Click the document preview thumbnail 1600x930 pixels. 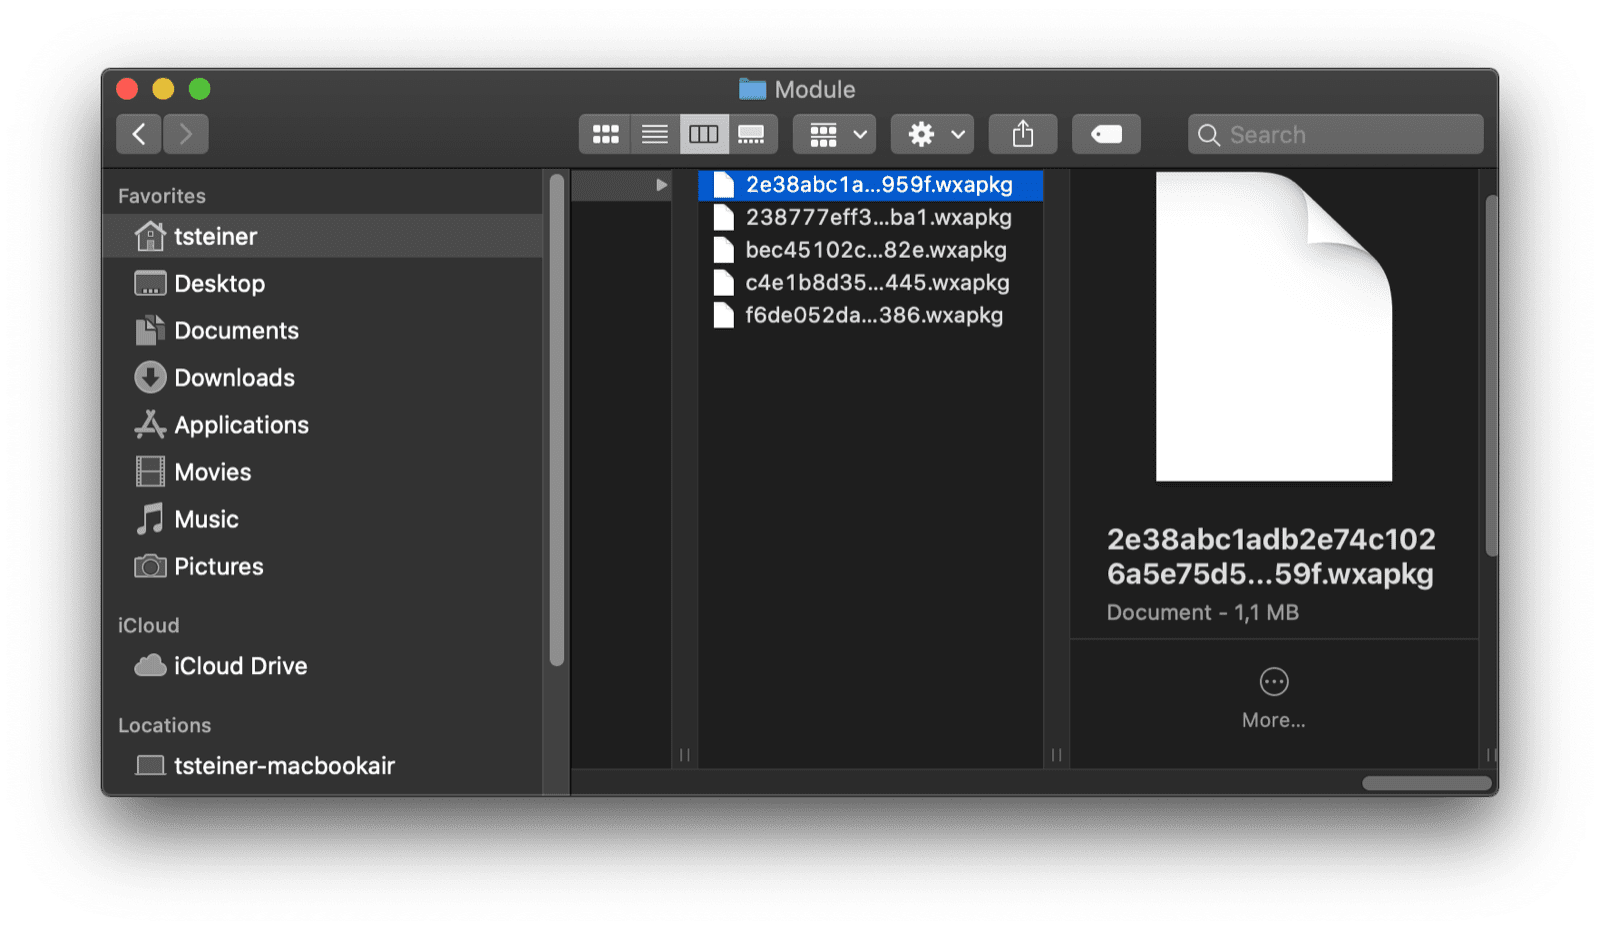[1275, 327]
